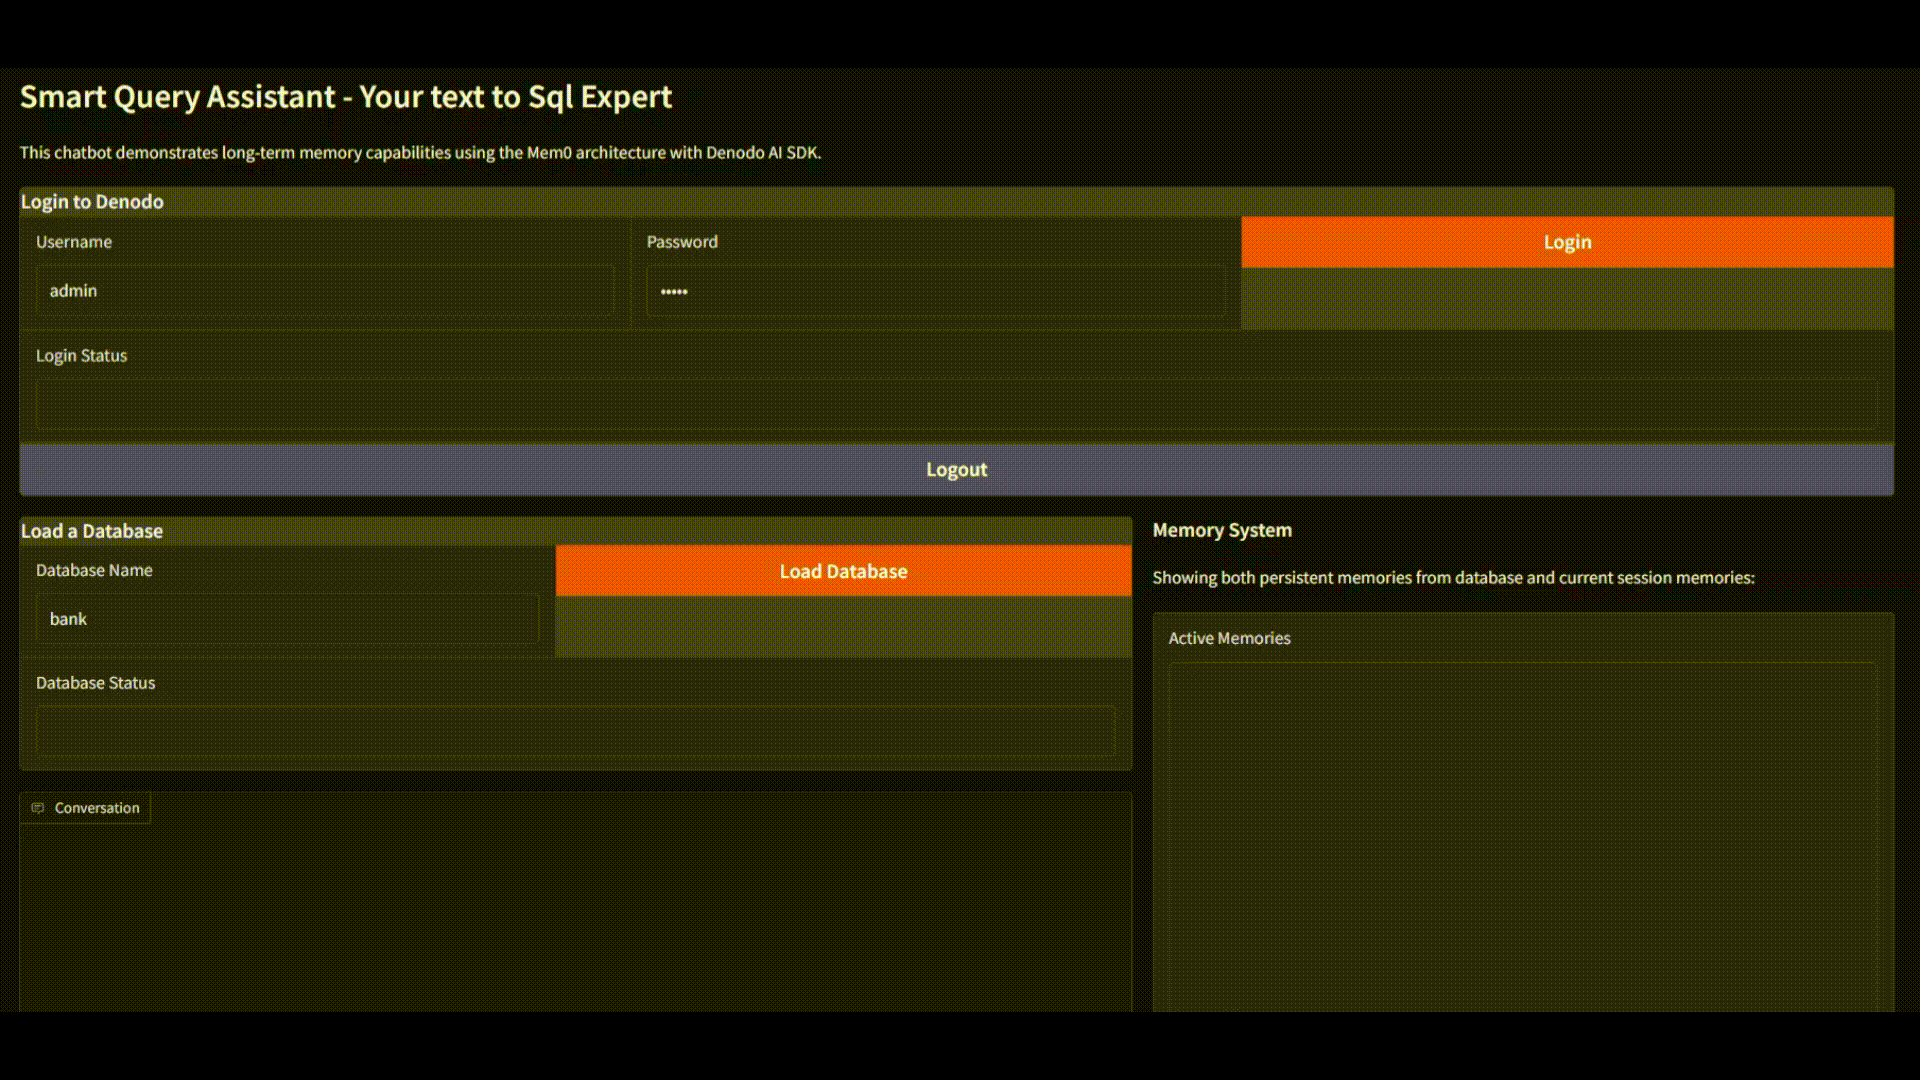
Task: Click inside the Active Memories text area
Action: tap(1522, 835)
